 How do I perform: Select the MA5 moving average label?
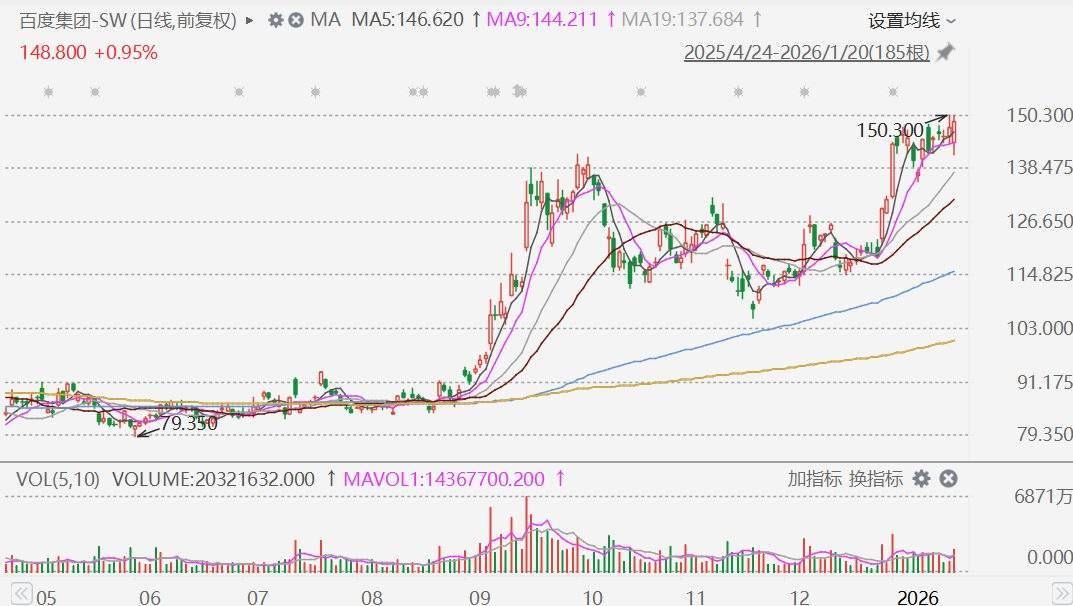(x=407, y=20)
